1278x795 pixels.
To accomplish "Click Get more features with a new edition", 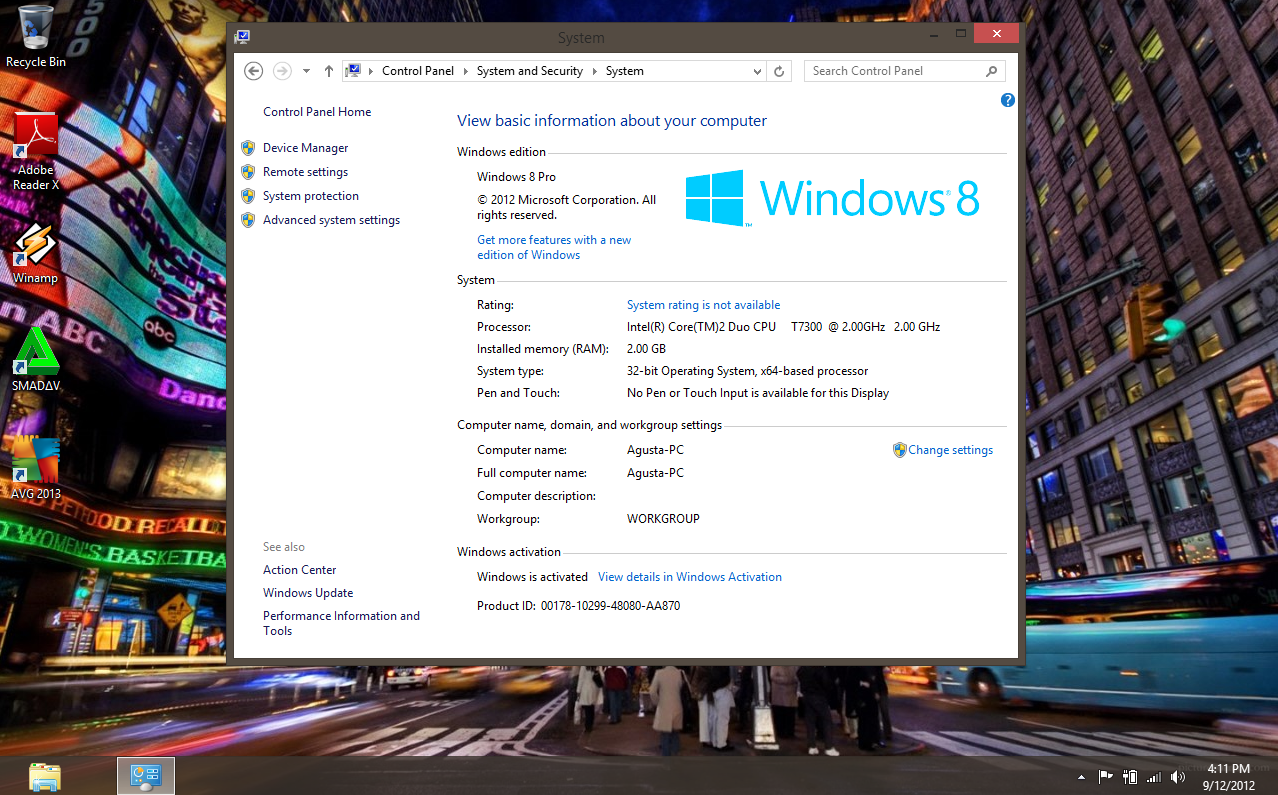I will click(x=554, y=247).
